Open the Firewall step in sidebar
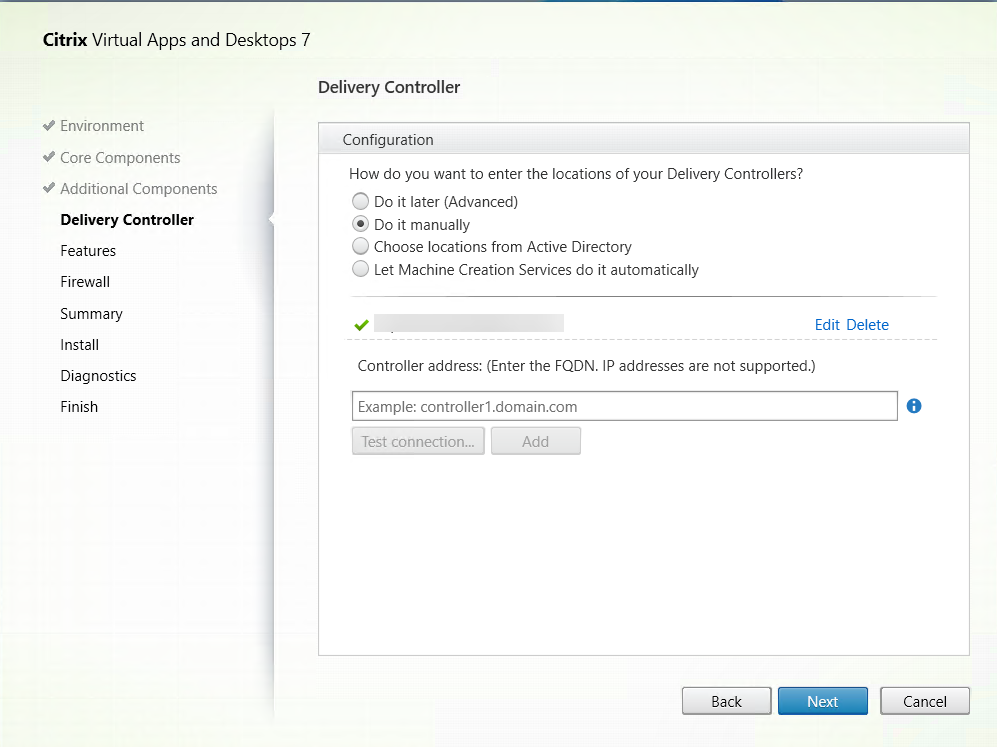Viewport: 997px width, 747px height. pyautogui.click(x=85, y=282)
